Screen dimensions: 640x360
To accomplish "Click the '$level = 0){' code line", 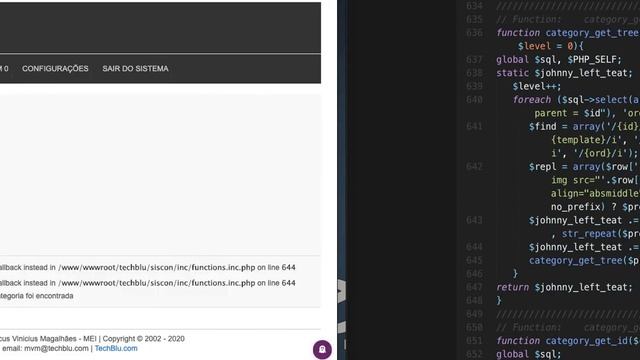I will coord(551,46).
